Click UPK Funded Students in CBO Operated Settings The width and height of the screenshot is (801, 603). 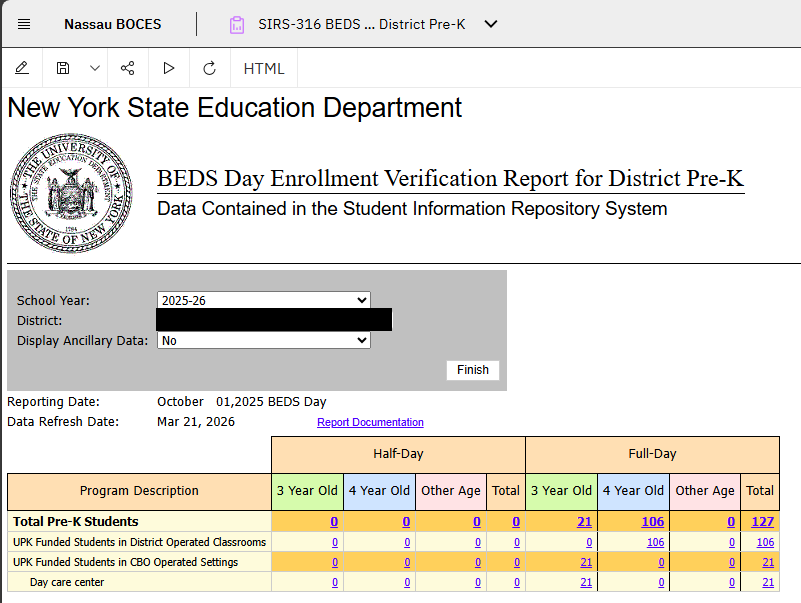click(x=125, y=562)
